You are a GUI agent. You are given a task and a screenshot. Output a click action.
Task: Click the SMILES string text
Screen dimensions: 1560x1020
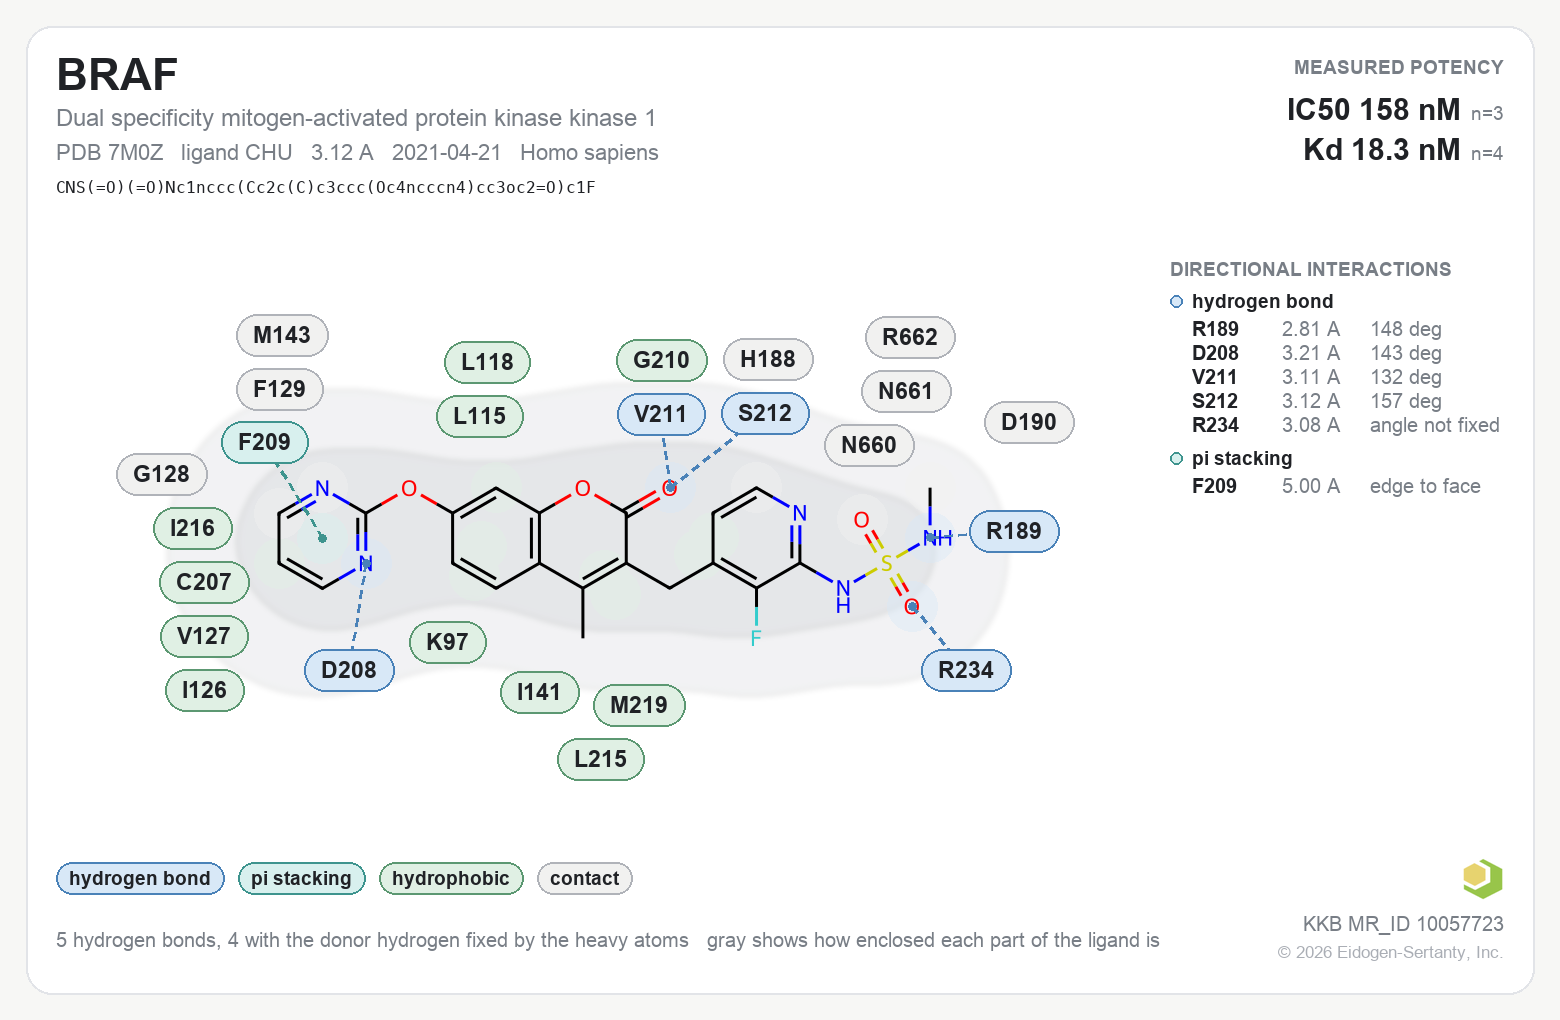coord(326,187)
